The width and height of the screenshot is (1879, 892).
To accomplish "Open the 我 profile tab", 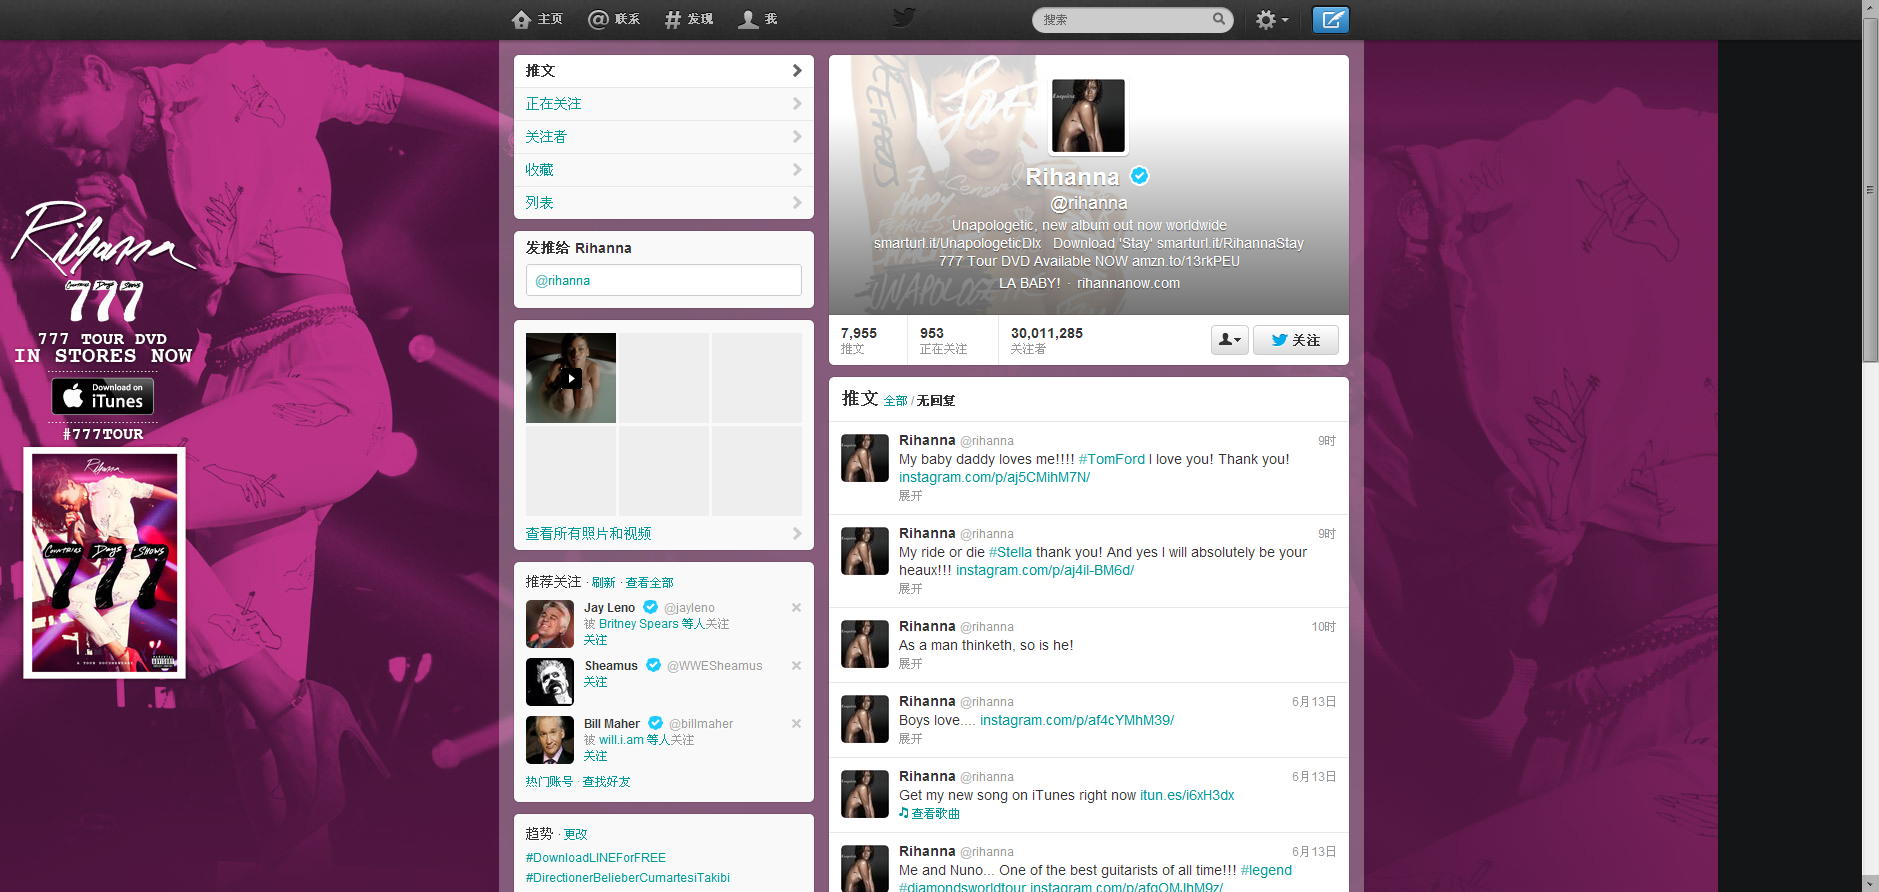I will tap(757, 19).
